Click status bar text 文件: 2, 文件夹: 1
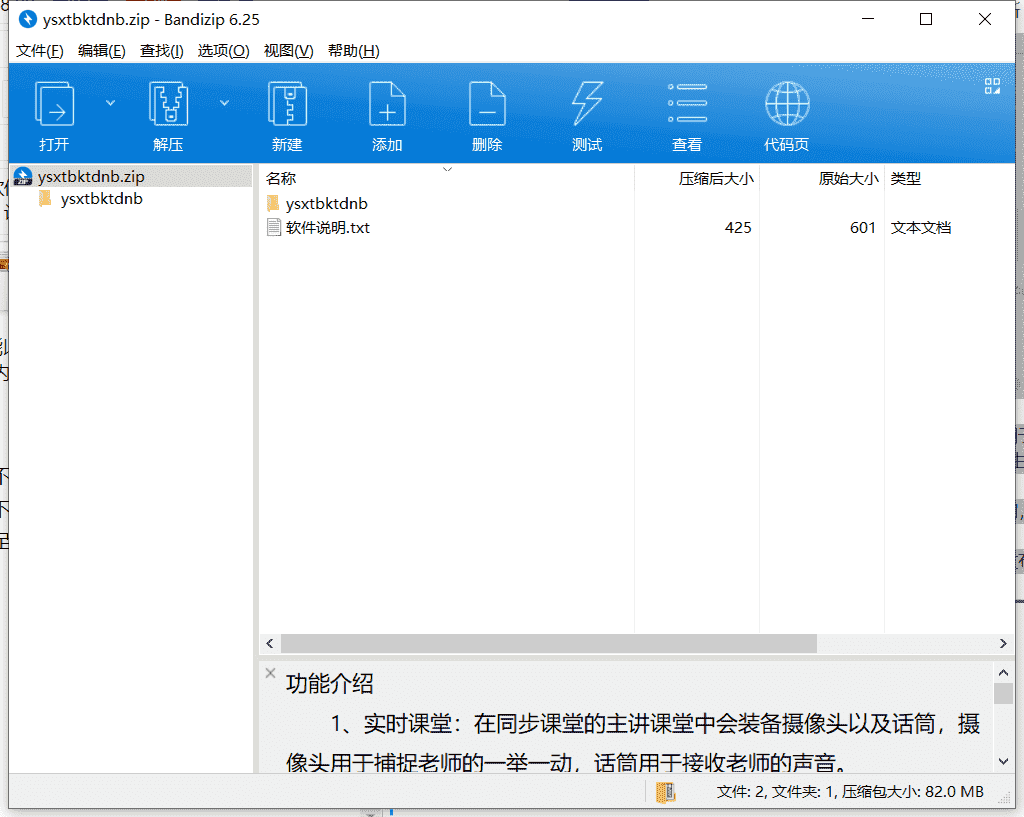Screen dimensions: 1024x817 pyautogui.click(x=775, y=792)
